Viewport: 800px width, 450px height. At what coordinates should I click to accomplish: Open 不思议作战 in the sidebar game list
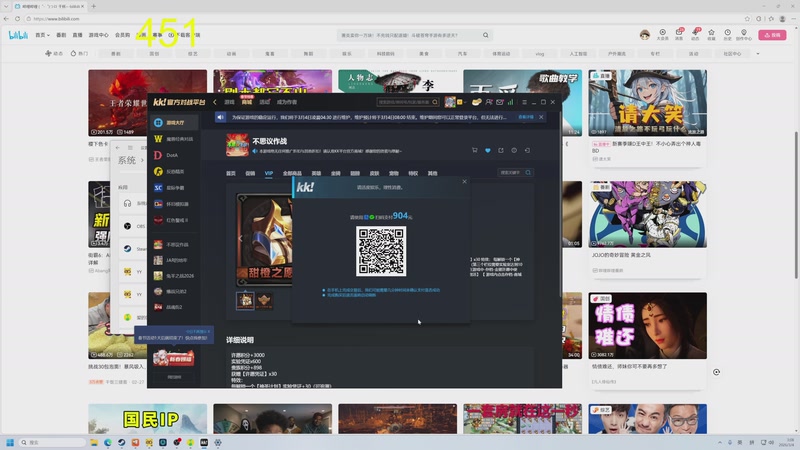tap(173, 245)
